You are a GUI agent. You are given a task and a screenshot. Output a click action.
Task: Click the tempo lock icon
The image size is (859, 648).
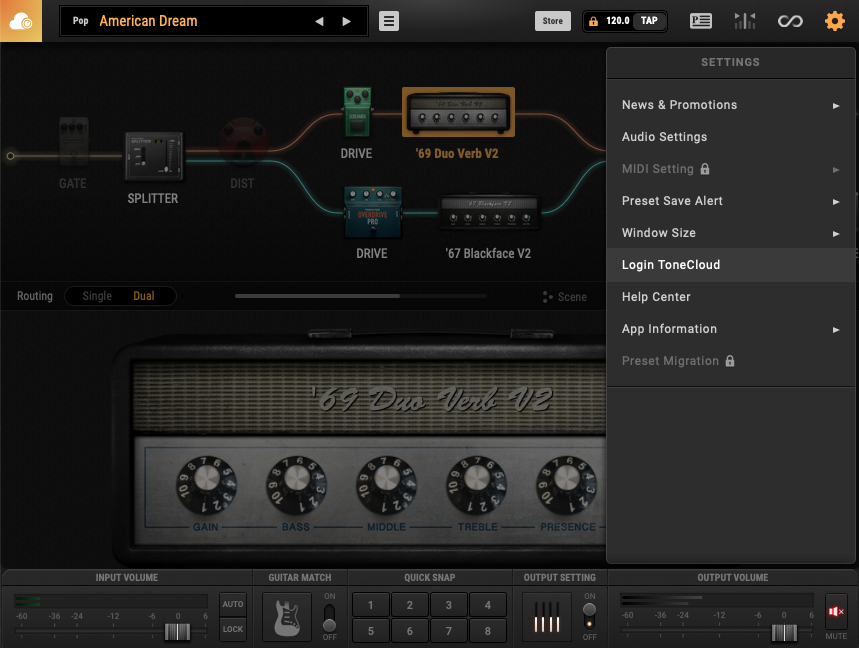click(593, 21)
